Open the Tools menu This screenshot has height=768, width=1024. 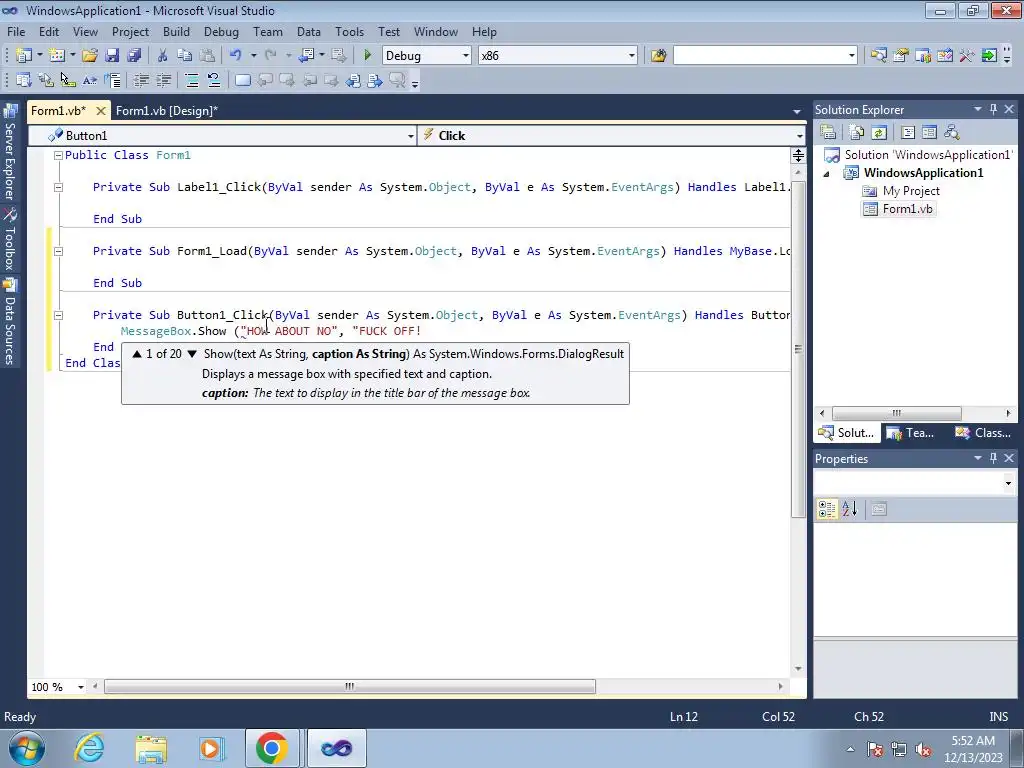click(x=349, y=31)
